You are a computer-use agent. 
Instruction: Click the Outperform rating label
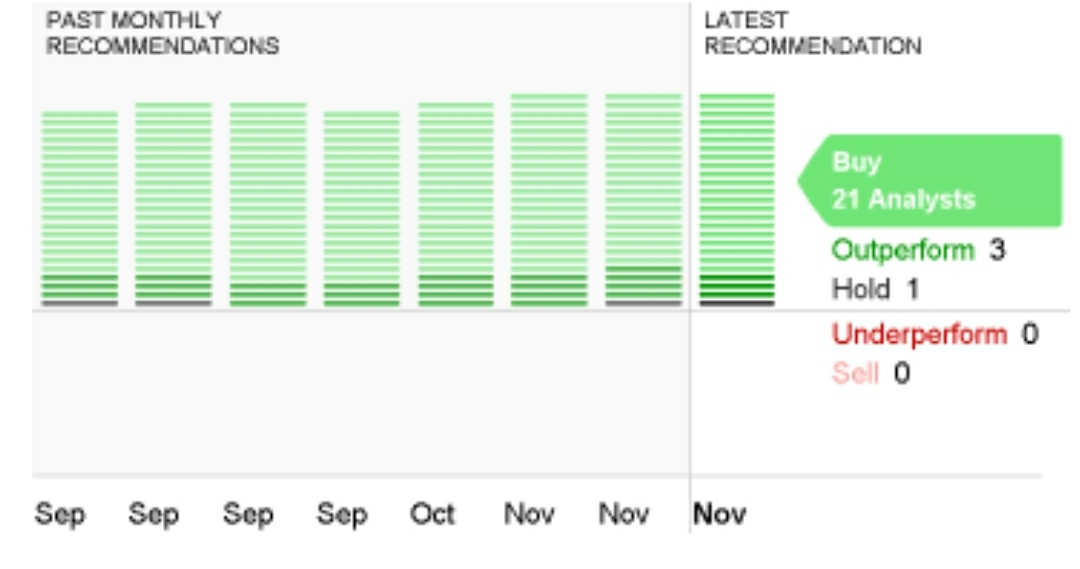click(x=902, y=250)
